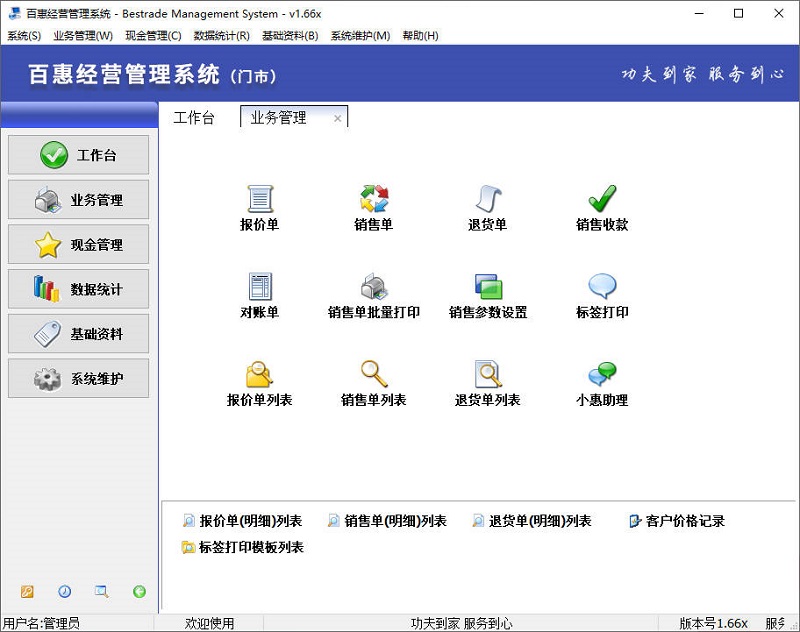Viewport: 800px width, 632px height.
Task: Click the 对账单 statement icon
Action: [261, 295]
